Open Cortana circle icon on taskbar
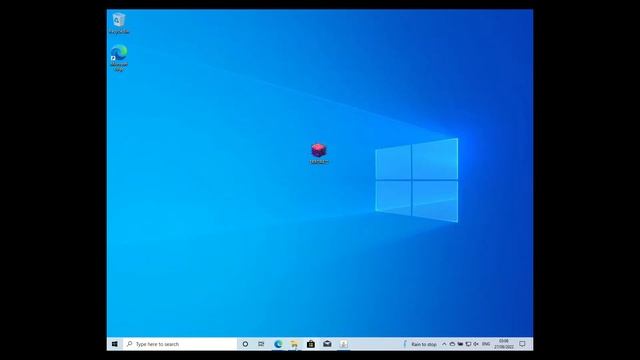This screenshot has height=360, width=640. (x=245, y=344)
